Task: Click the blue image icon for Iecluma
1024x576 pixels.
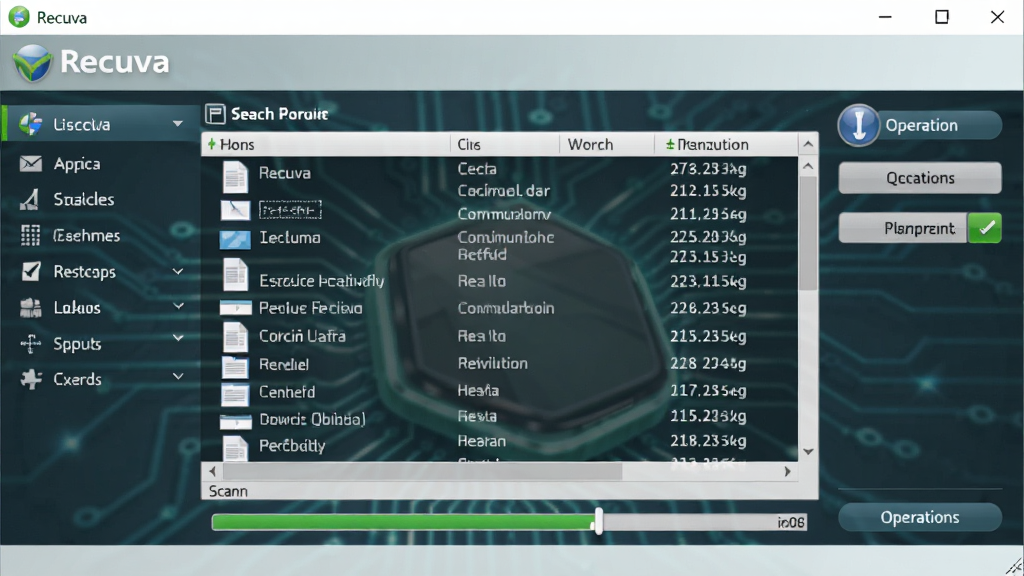Action: pyautogui.click(x=235, y=239)
